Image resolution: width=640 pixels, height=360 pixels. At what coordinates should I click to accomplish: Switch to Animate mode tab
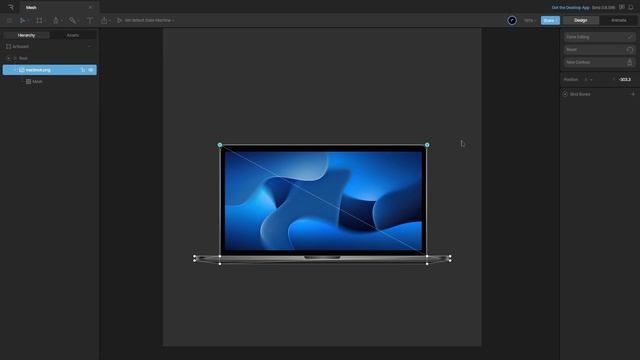point(618,20)
